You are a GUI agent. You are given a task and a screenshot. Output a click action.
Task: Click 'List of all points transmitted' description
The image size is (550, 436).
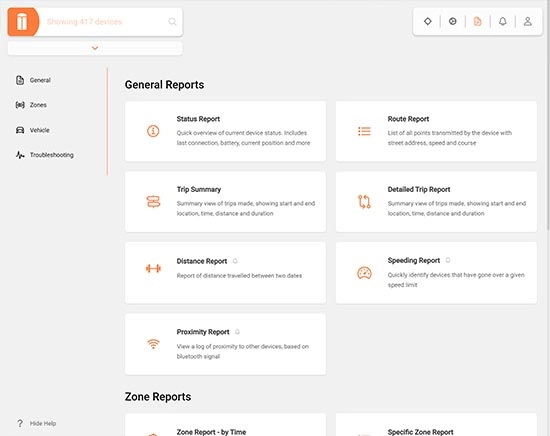click(450, 138)
